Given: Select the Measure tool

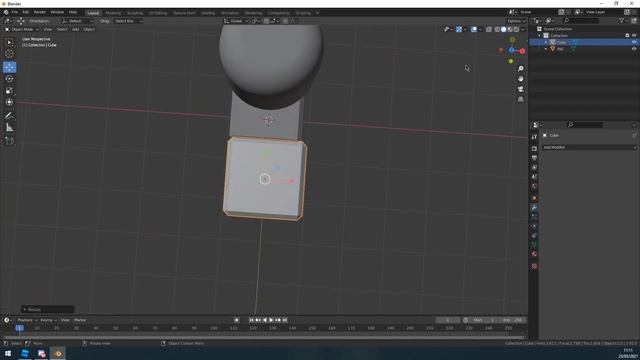Looking at the screenshot, I should pos(9,128).
